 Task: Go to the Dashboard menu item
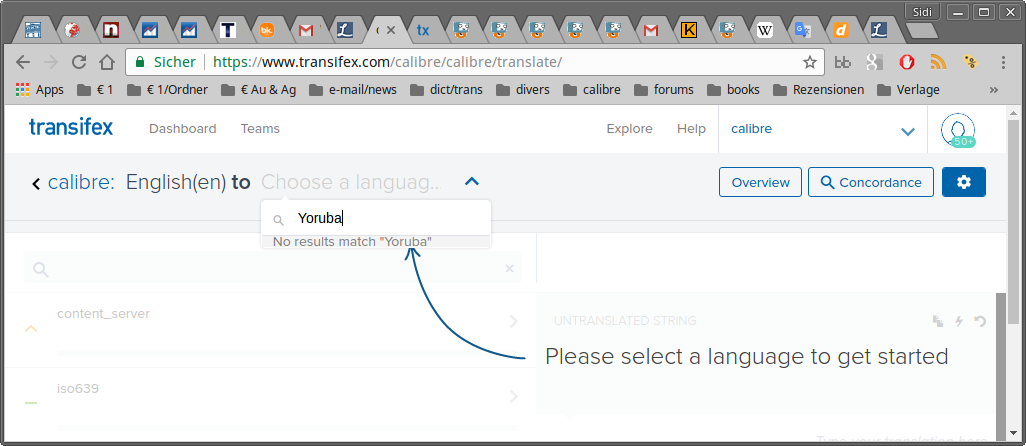pos(183,129)
